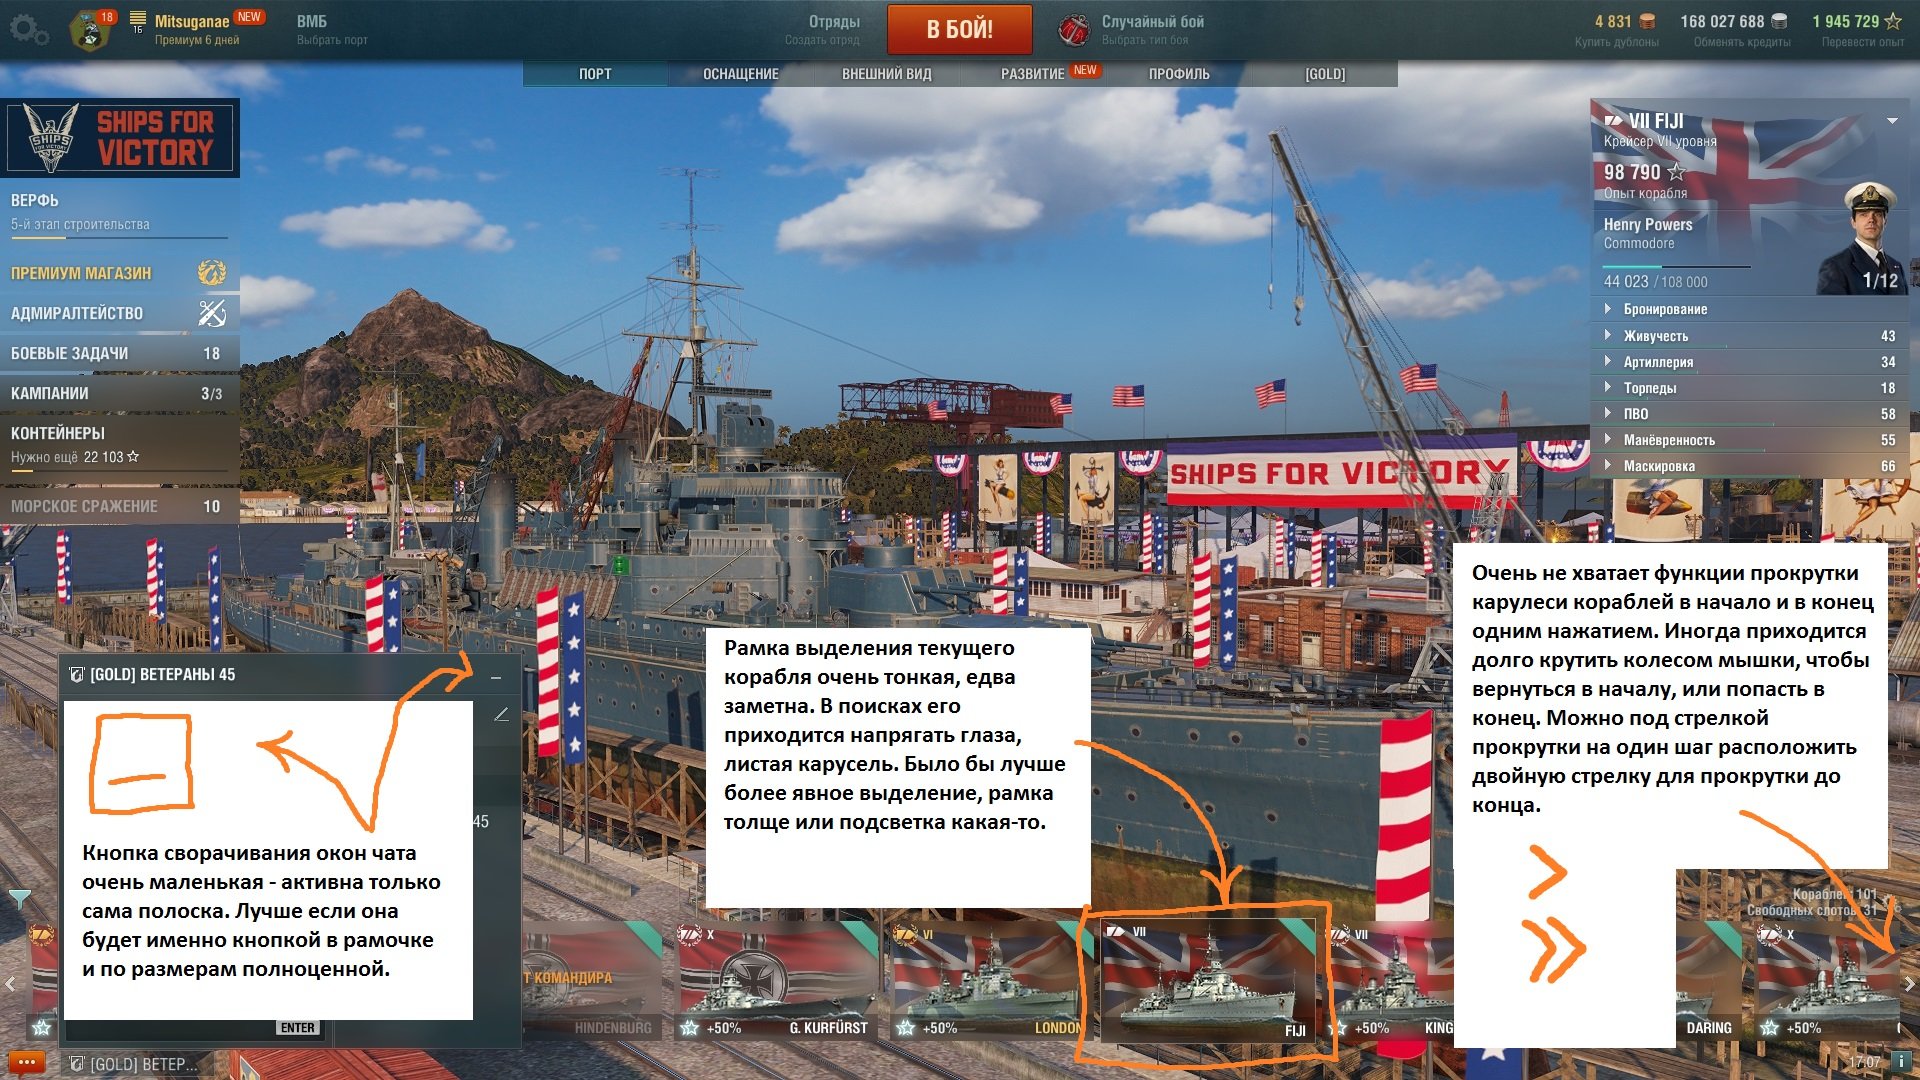Click Перевести опыт link
Image resolution: width=1920 pixels, height=1080 pixels.
[x=1862, y=42]
